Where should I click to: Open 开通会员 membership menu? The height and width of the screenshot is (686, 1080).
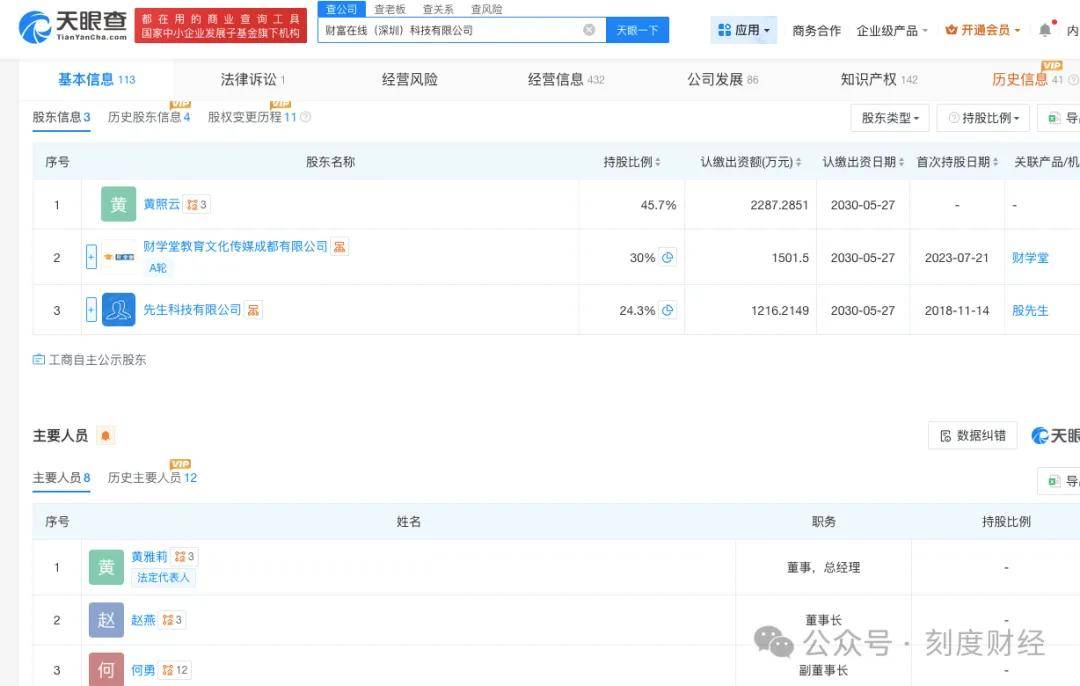pyautogui.click(x=982, y=30)
